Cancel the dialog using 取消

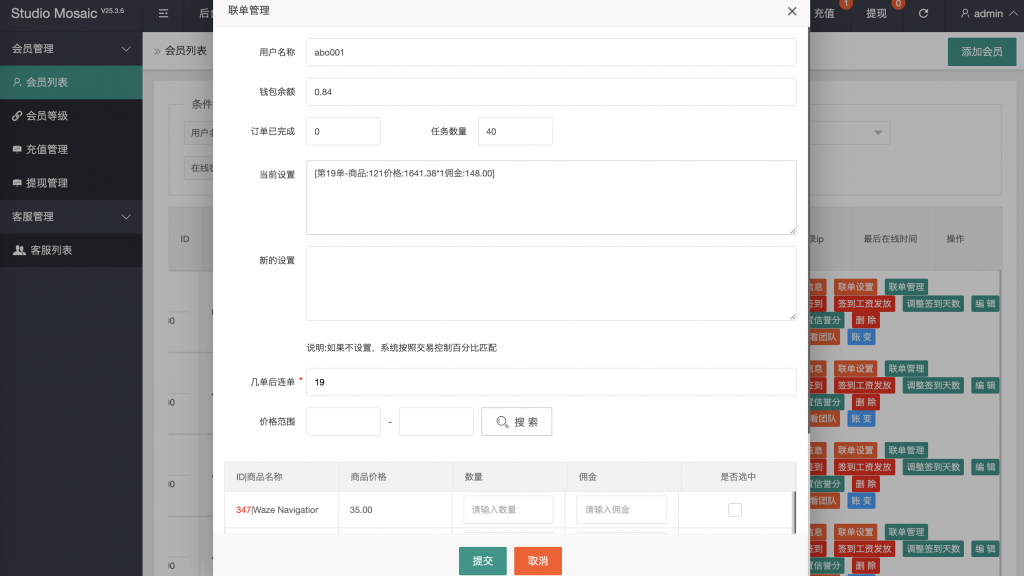coord(537,561)
